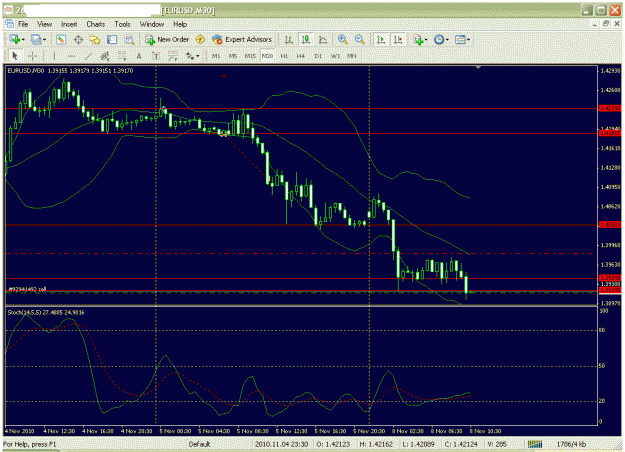Open the Navigator folder-star icon
The height and width of the screenshot is (452, 625).
(95, 39)
